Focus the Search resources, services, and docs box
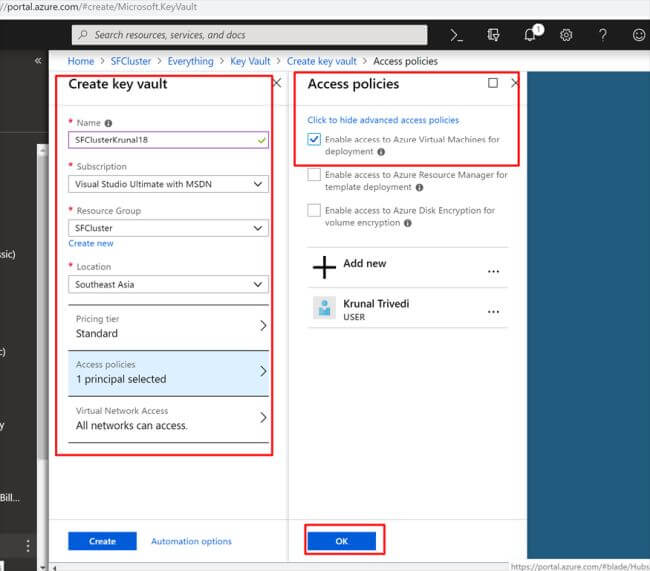650x571 pixels. pos(250,35)
